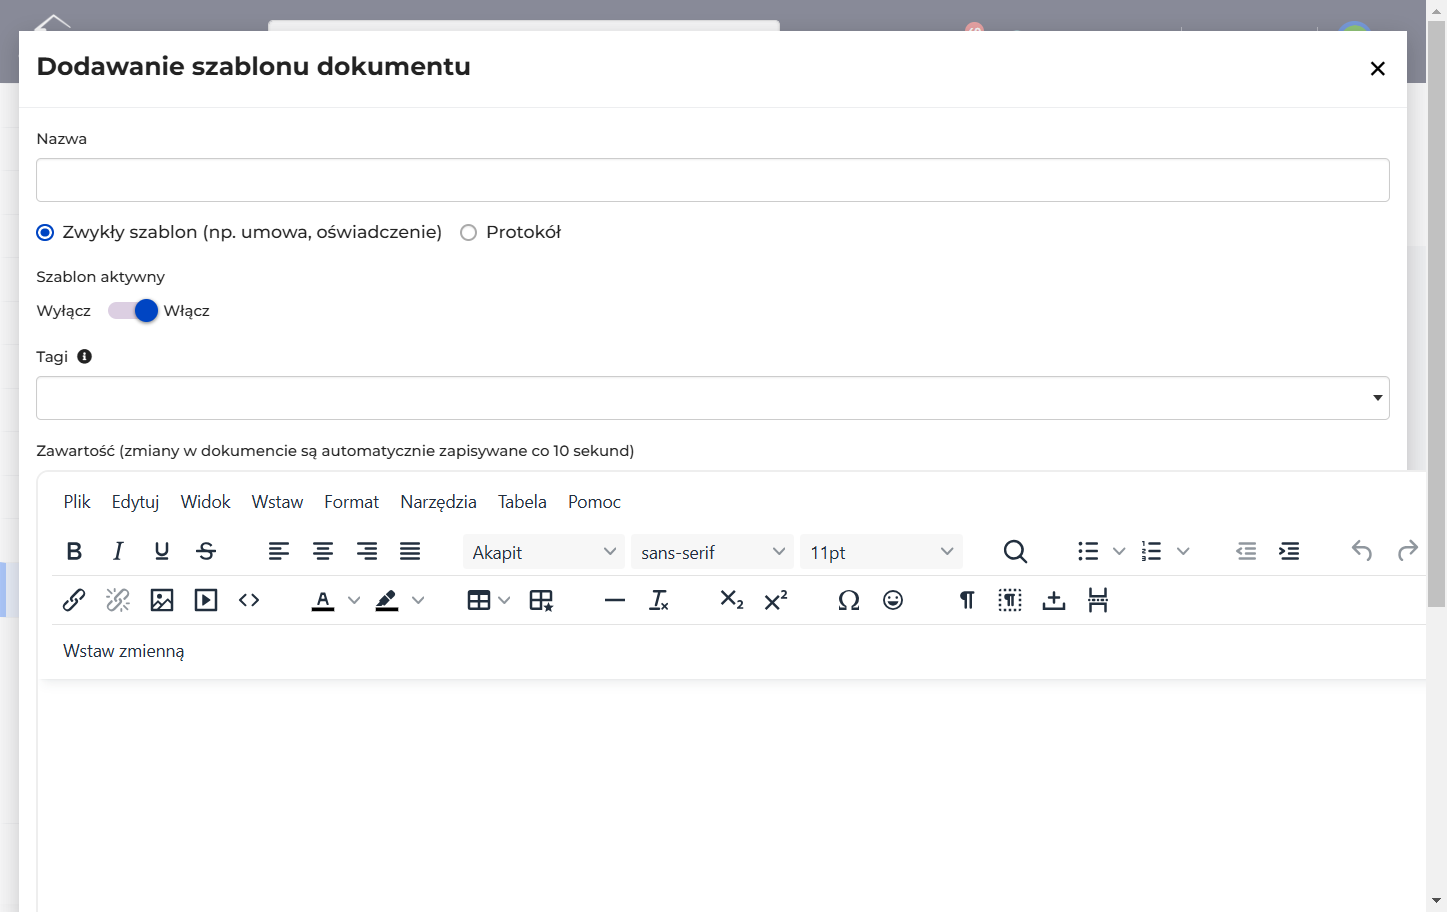Focus the Nazwa text field
Viewport: 1447px width, 912px height.
713,180
